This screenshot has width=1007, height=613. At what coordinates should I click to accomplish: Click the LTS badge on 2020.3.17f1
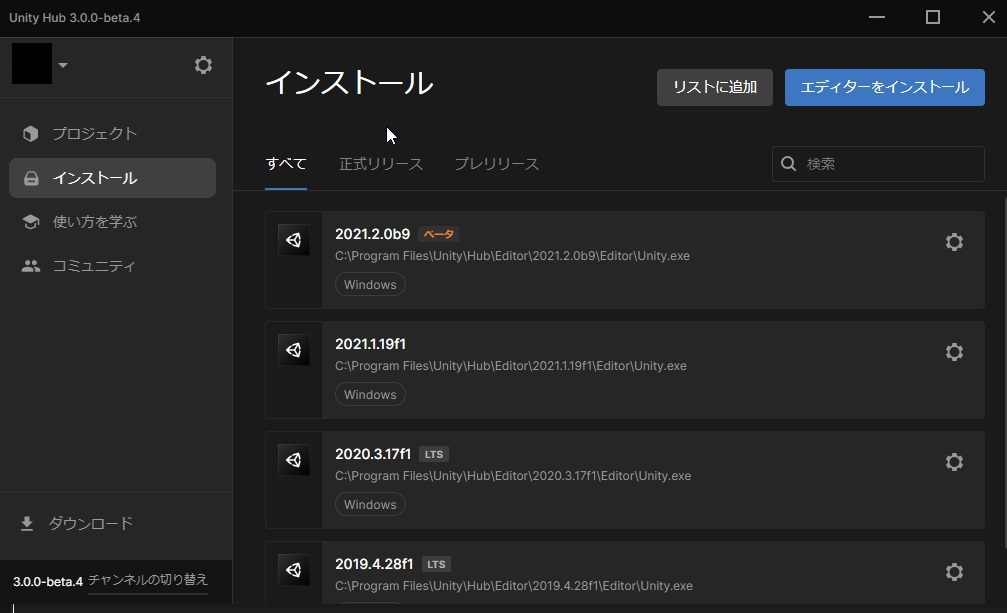433,454
